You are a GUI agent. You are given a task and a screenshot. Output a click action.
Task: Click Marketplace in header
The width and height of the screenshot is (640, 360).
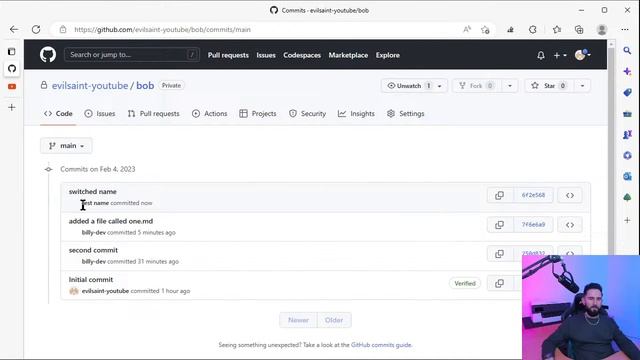pos(348,55)
